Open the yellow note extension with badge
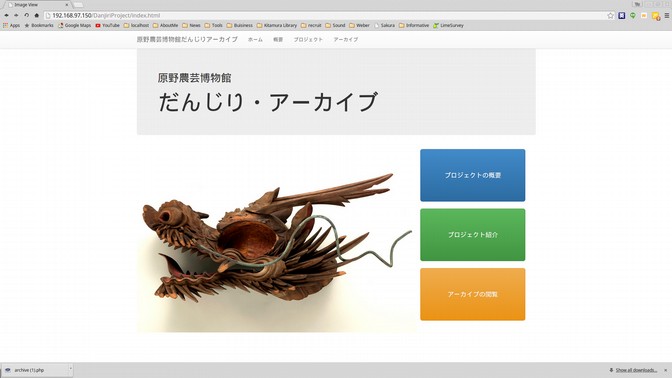 tap(655, 16)
